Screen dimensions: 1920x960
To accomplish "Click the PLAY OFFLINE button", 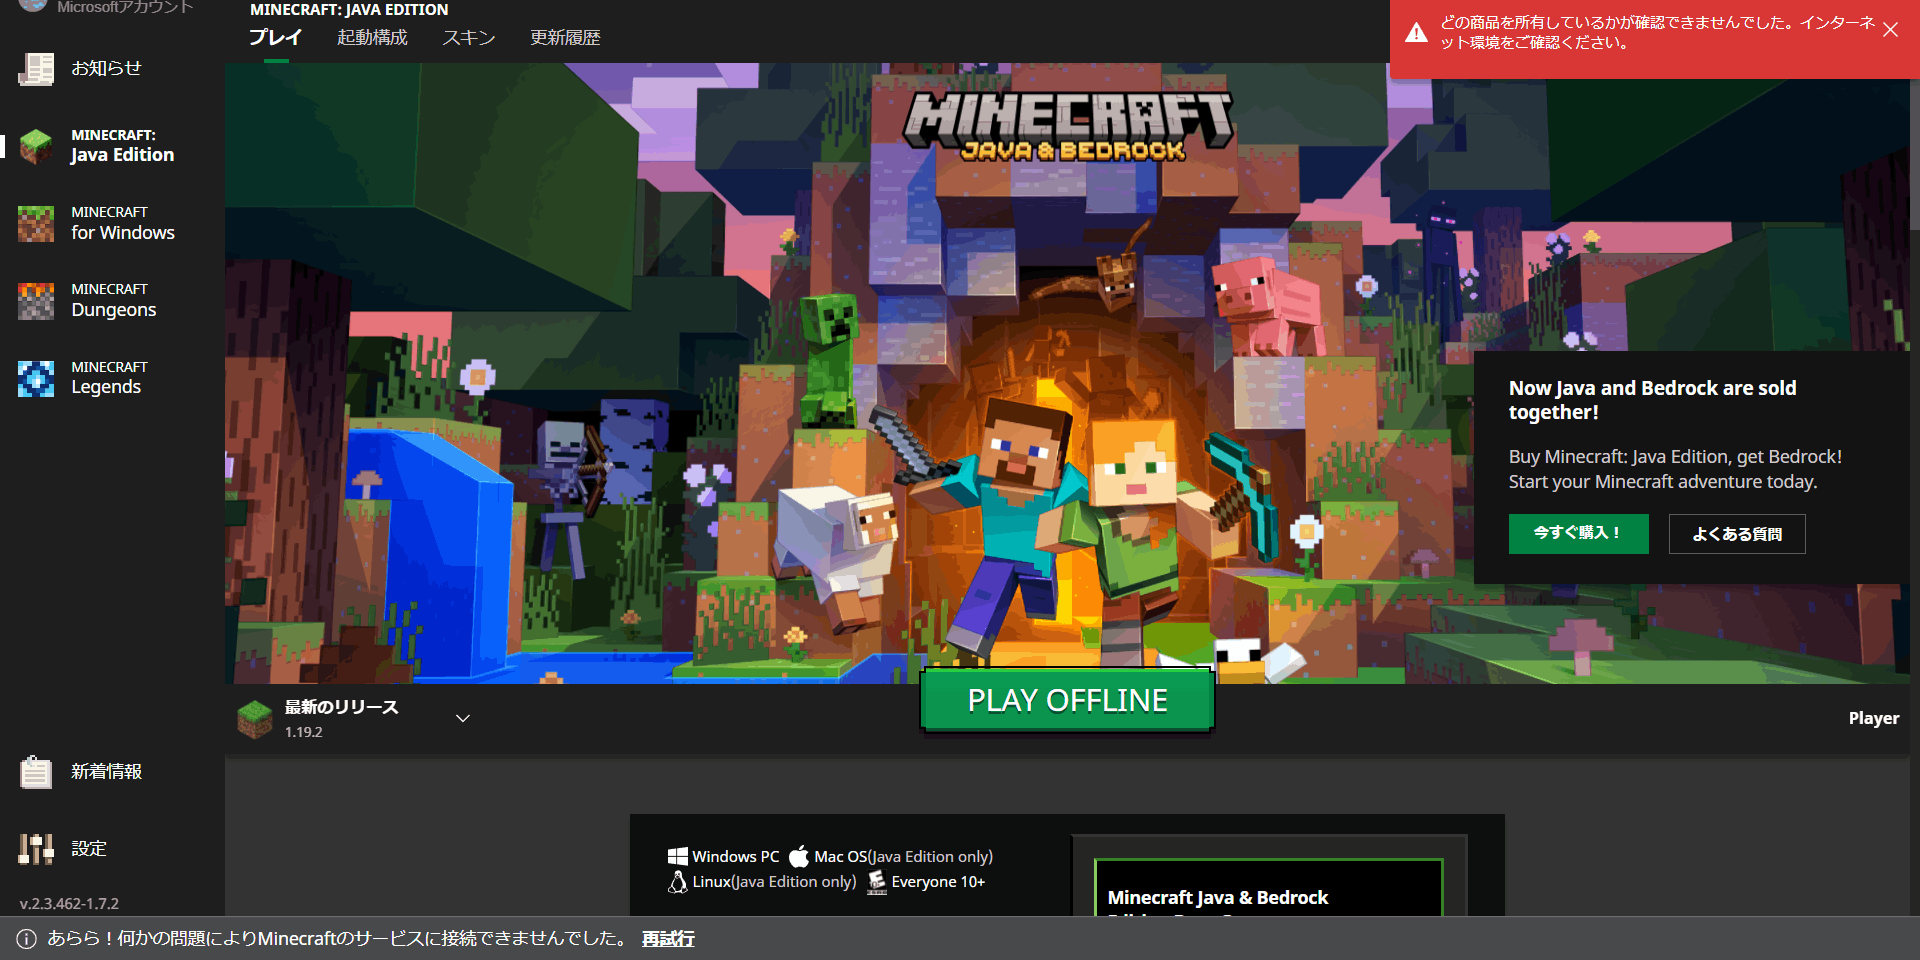I will 1067,700.
